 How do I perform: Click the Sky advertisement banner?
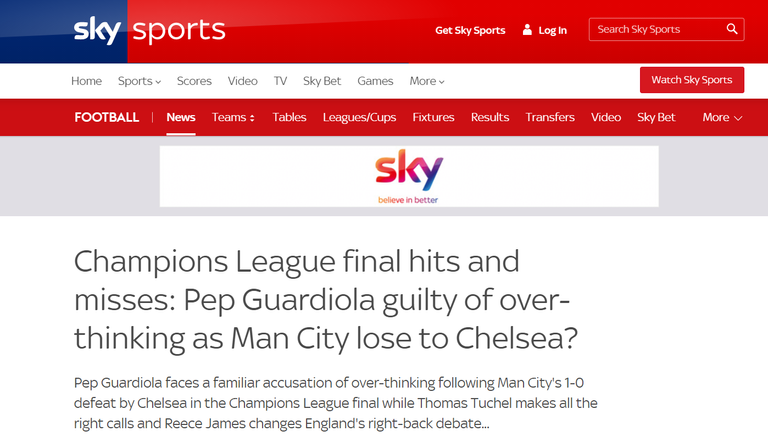pos(408,176)
